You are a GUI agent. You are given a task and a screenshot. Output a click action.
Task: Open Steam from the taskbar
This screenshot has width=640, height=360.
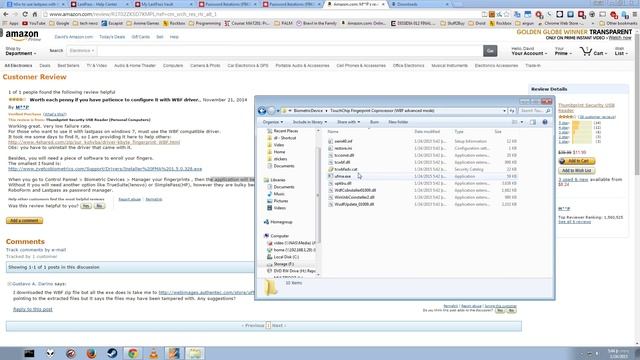click(112, 353)
